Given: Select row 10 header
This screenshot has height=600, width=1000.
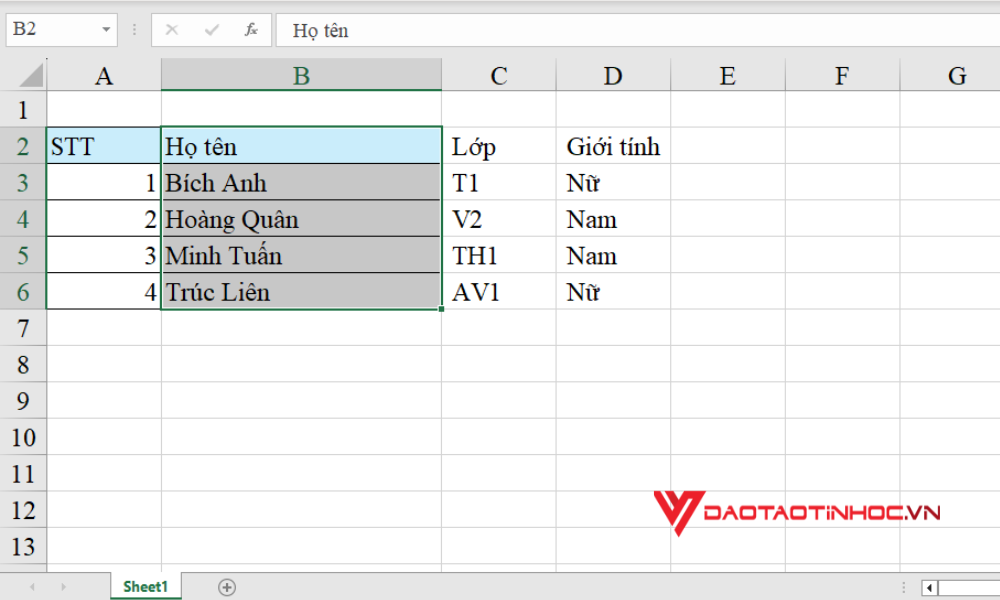Looking at the screenshot, I should (x=23, y=437).
